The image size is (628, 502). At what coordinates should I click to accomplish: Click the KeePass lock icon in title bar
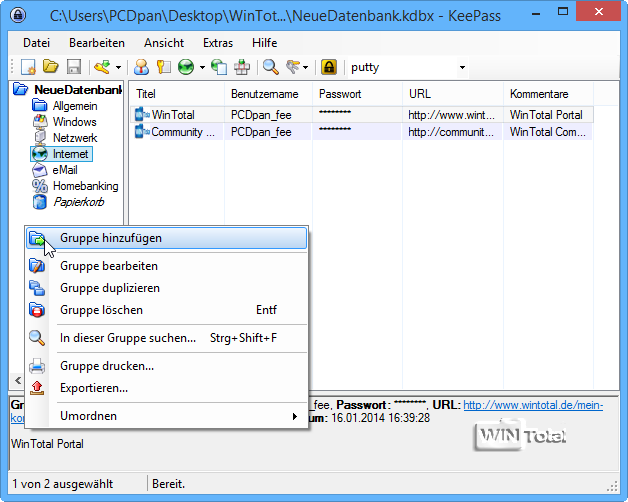[18, 15]
